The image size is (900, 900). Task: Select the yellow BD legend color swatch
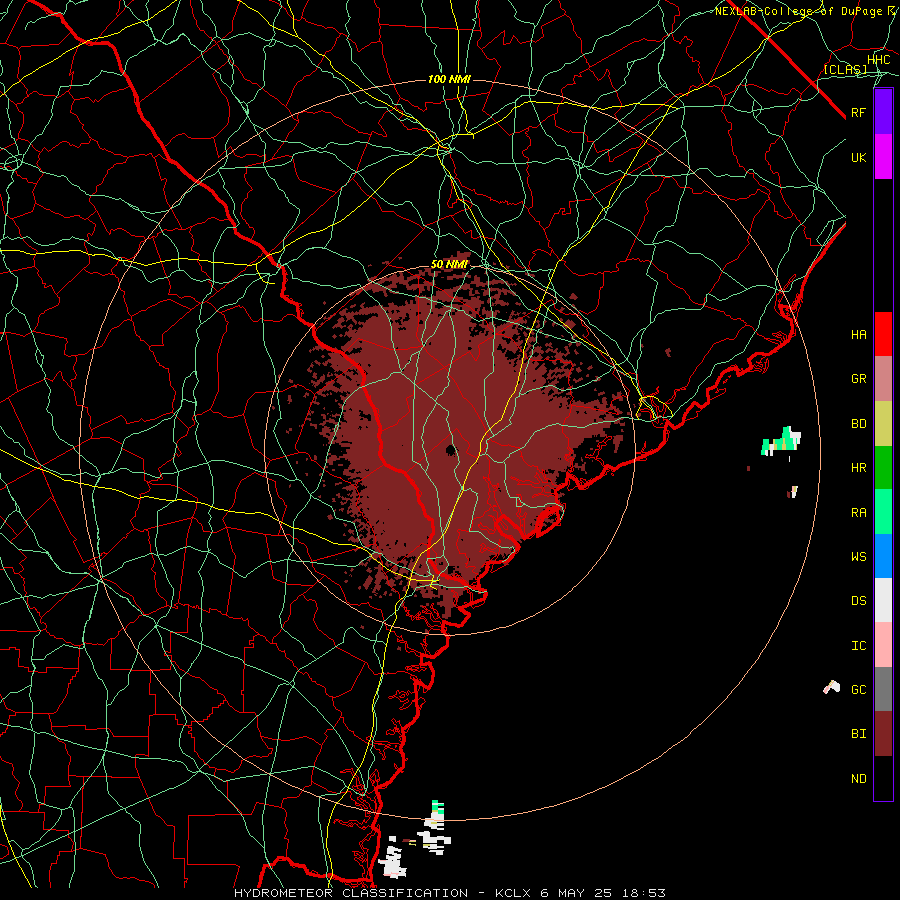[x=883, y=423]
